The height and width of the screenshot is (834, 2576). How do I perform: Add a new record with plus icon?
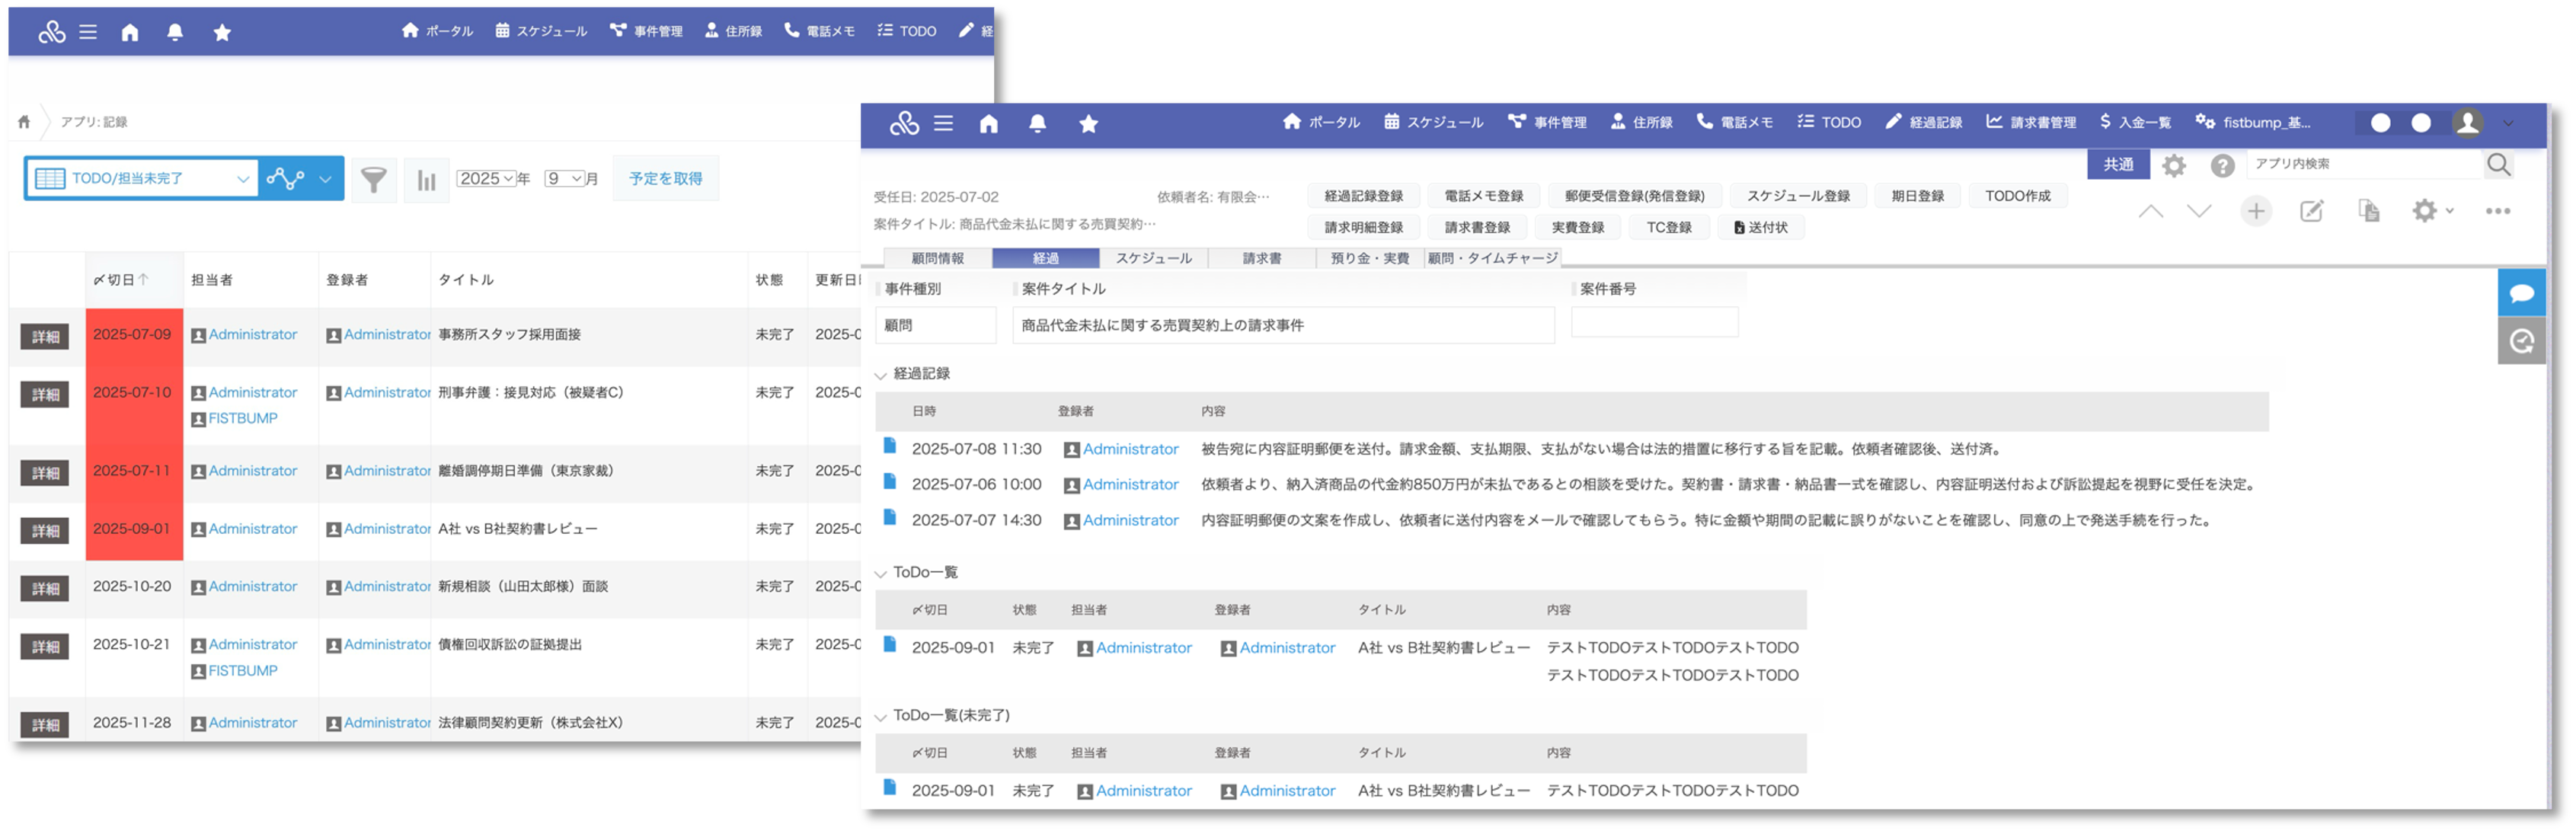[x=2255, y=211]
